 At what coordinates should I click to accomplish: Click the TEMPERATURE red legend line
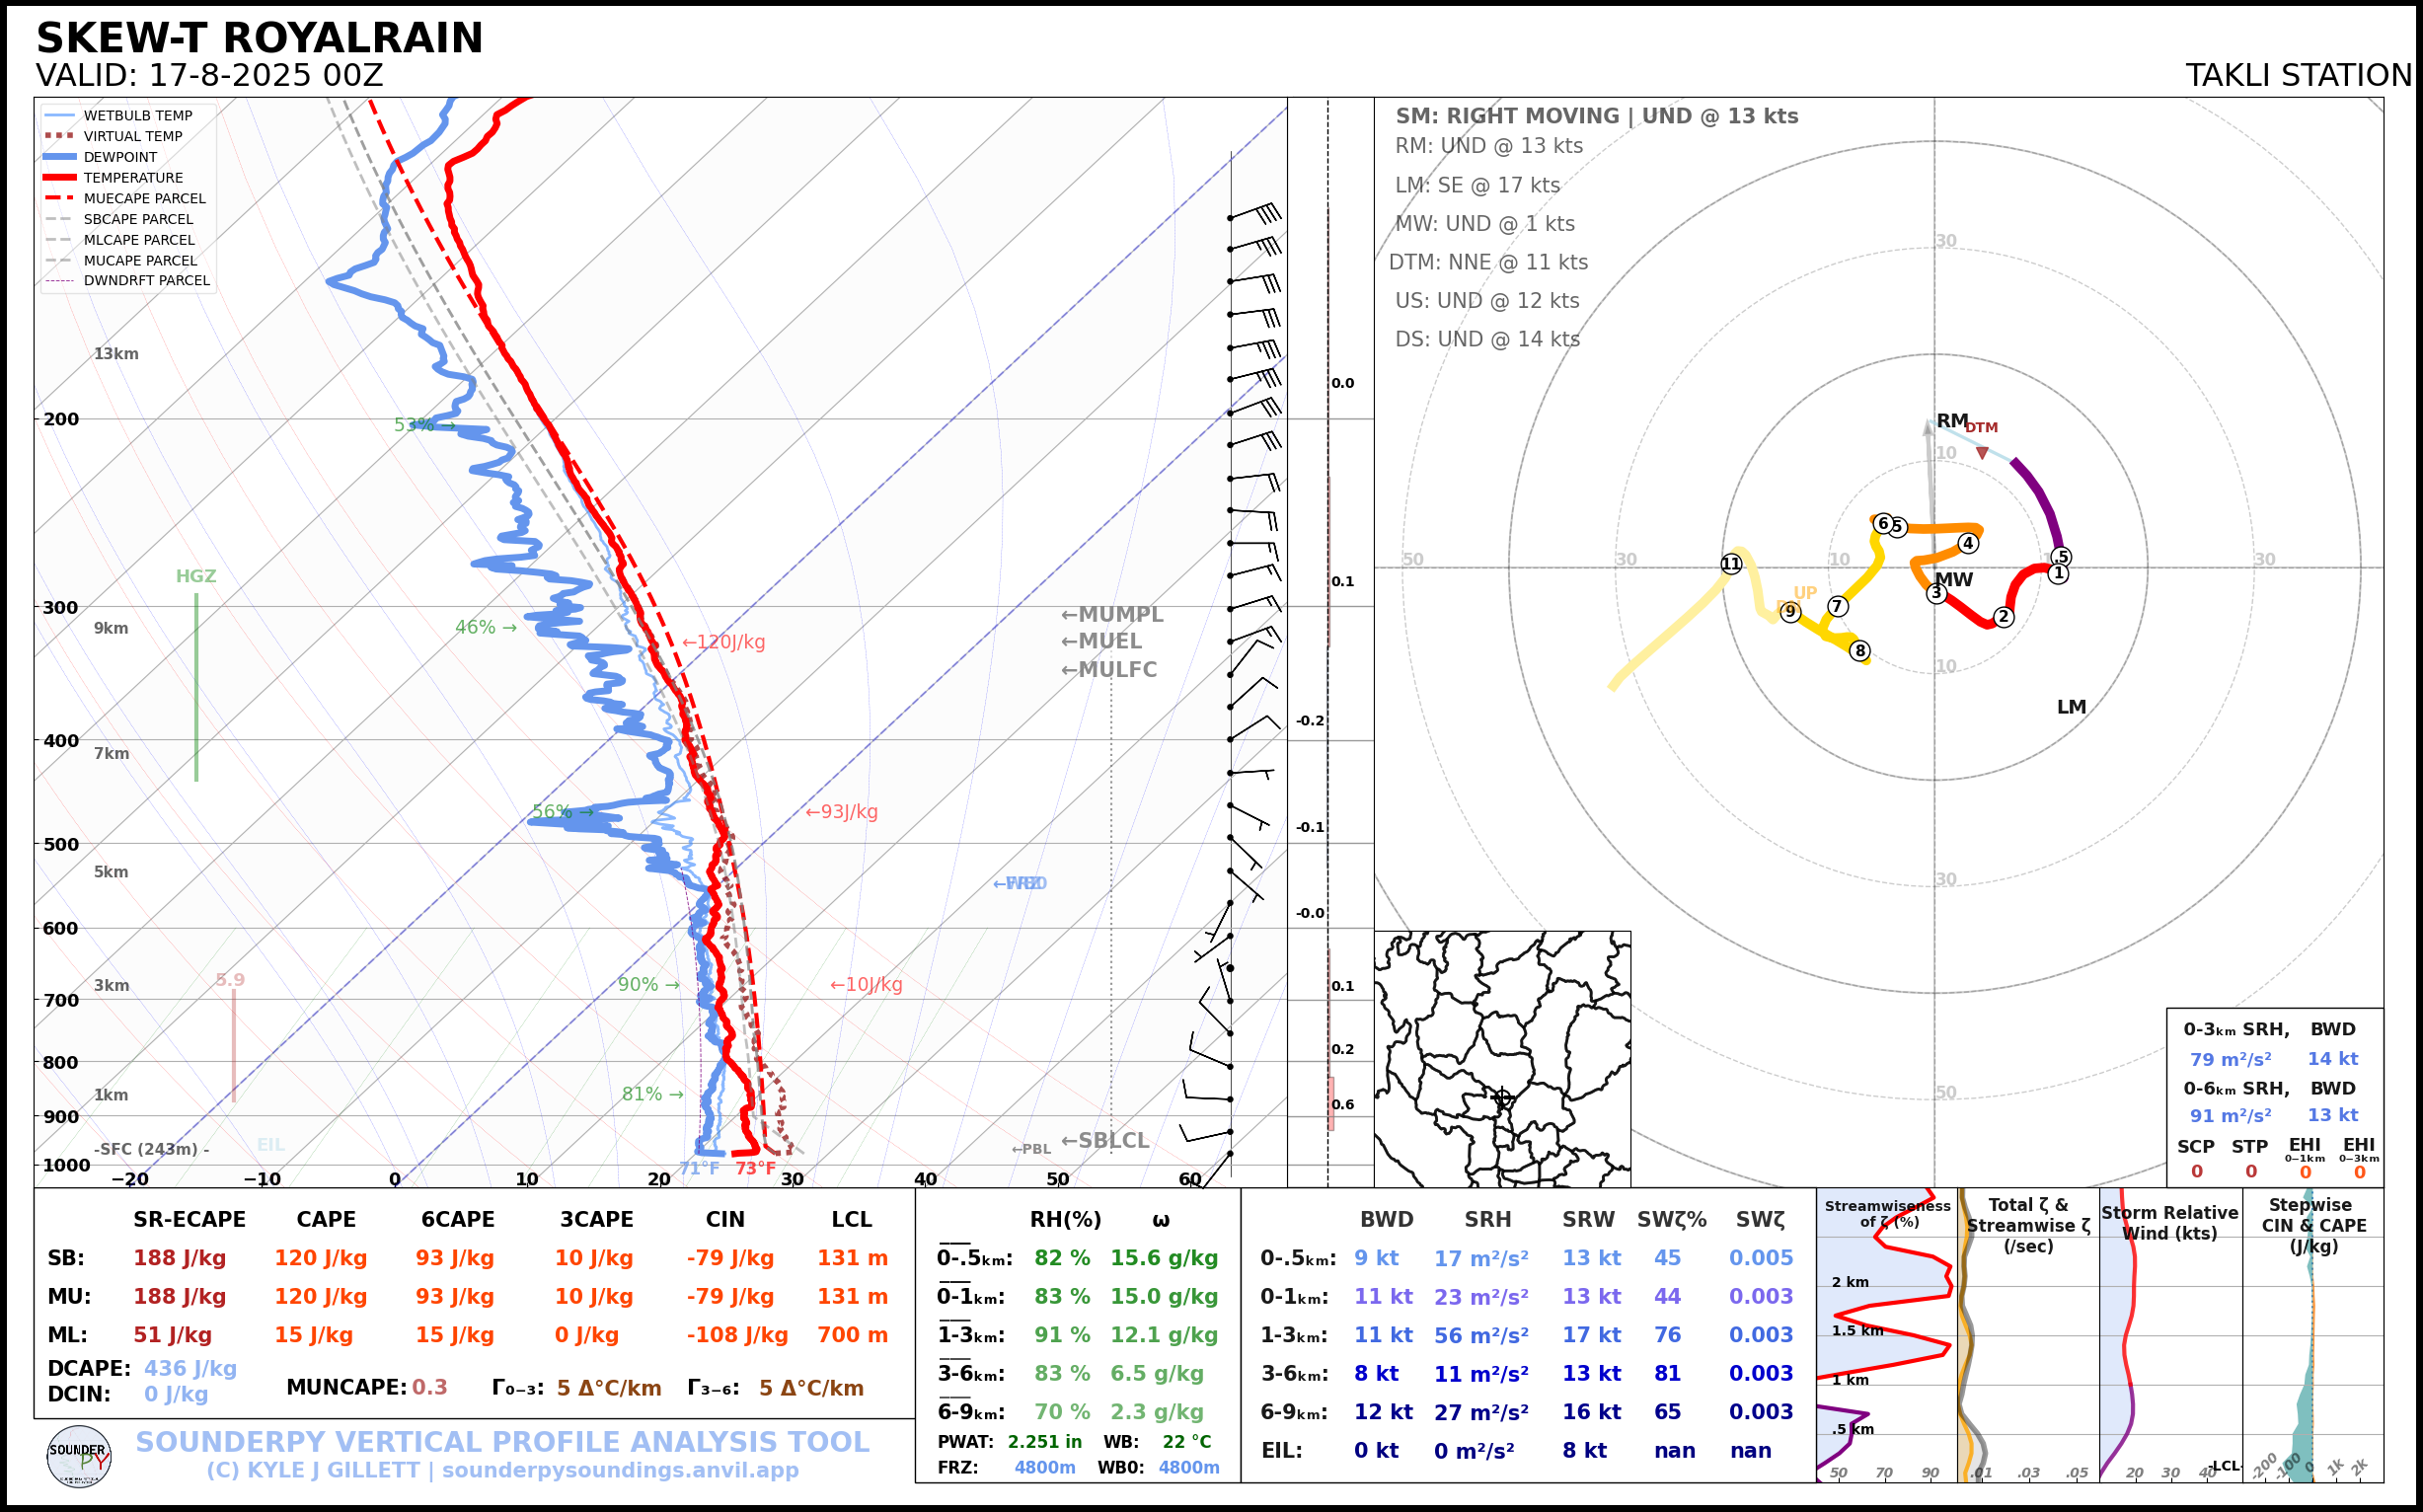click(60, 178)
